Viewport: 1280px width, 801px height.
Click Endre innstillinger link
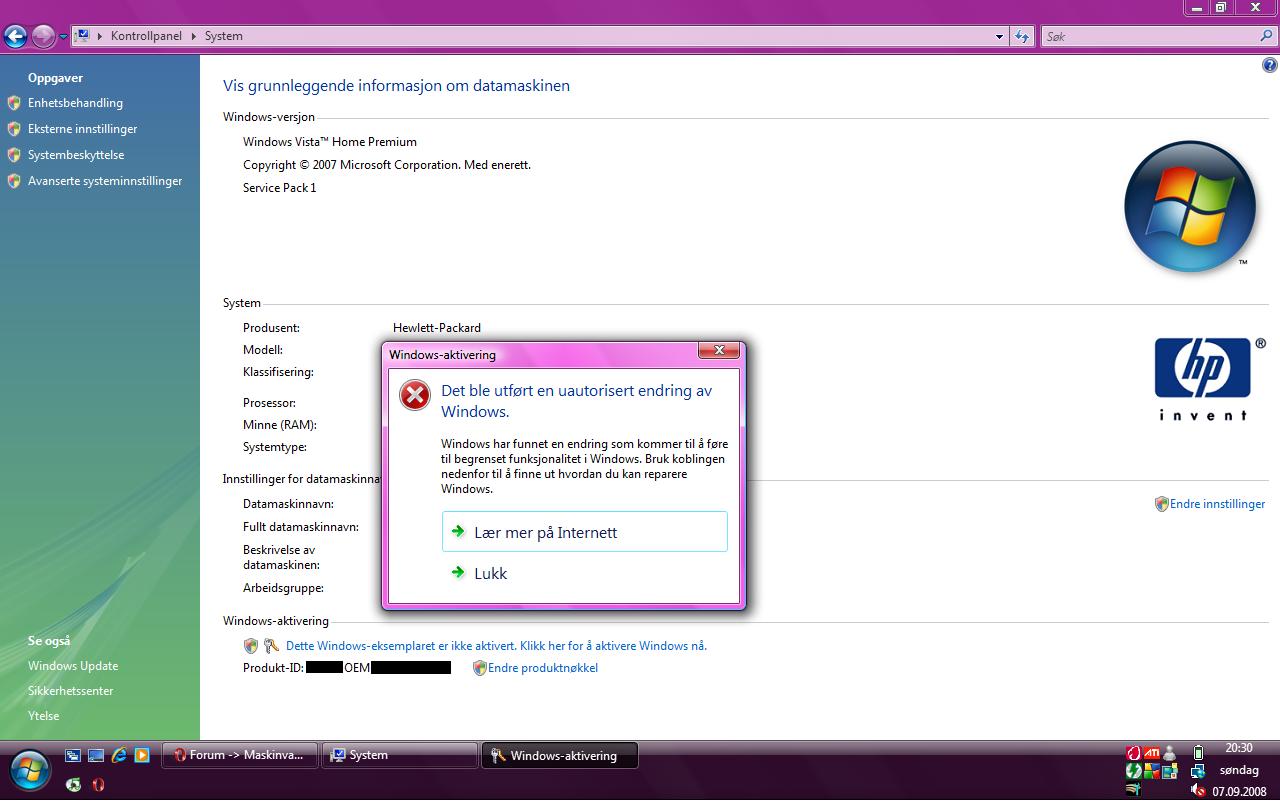pyautogui.click(x=1217, y=504)
